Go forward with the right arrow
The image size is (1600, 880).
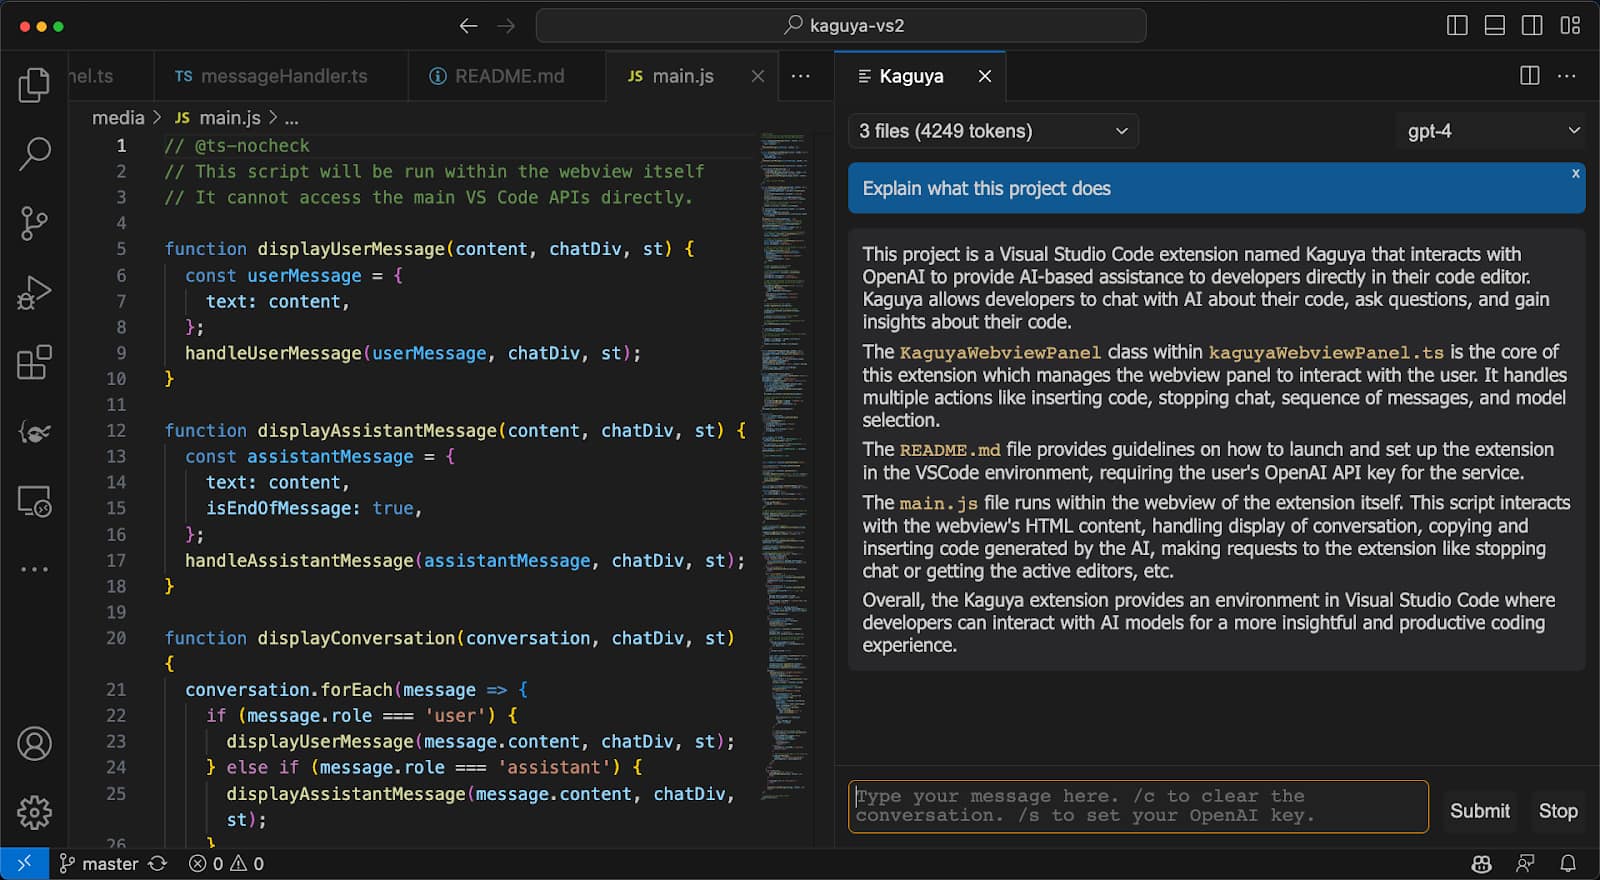point(506,26)
